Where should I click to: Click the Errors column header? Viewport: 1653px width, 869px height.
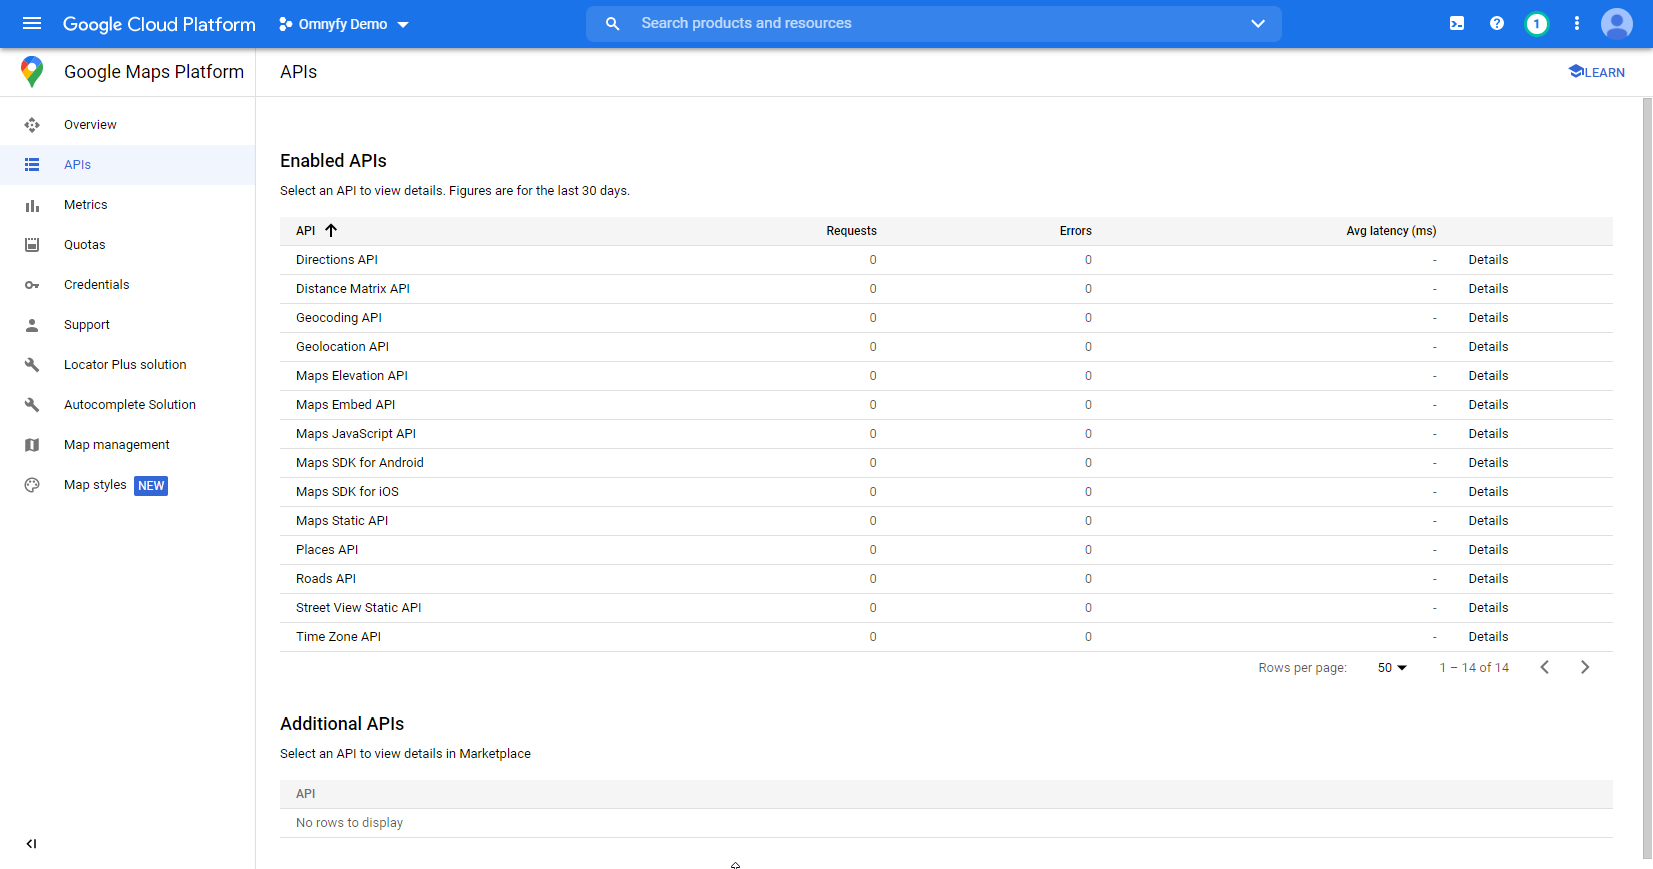point(1076,231)
